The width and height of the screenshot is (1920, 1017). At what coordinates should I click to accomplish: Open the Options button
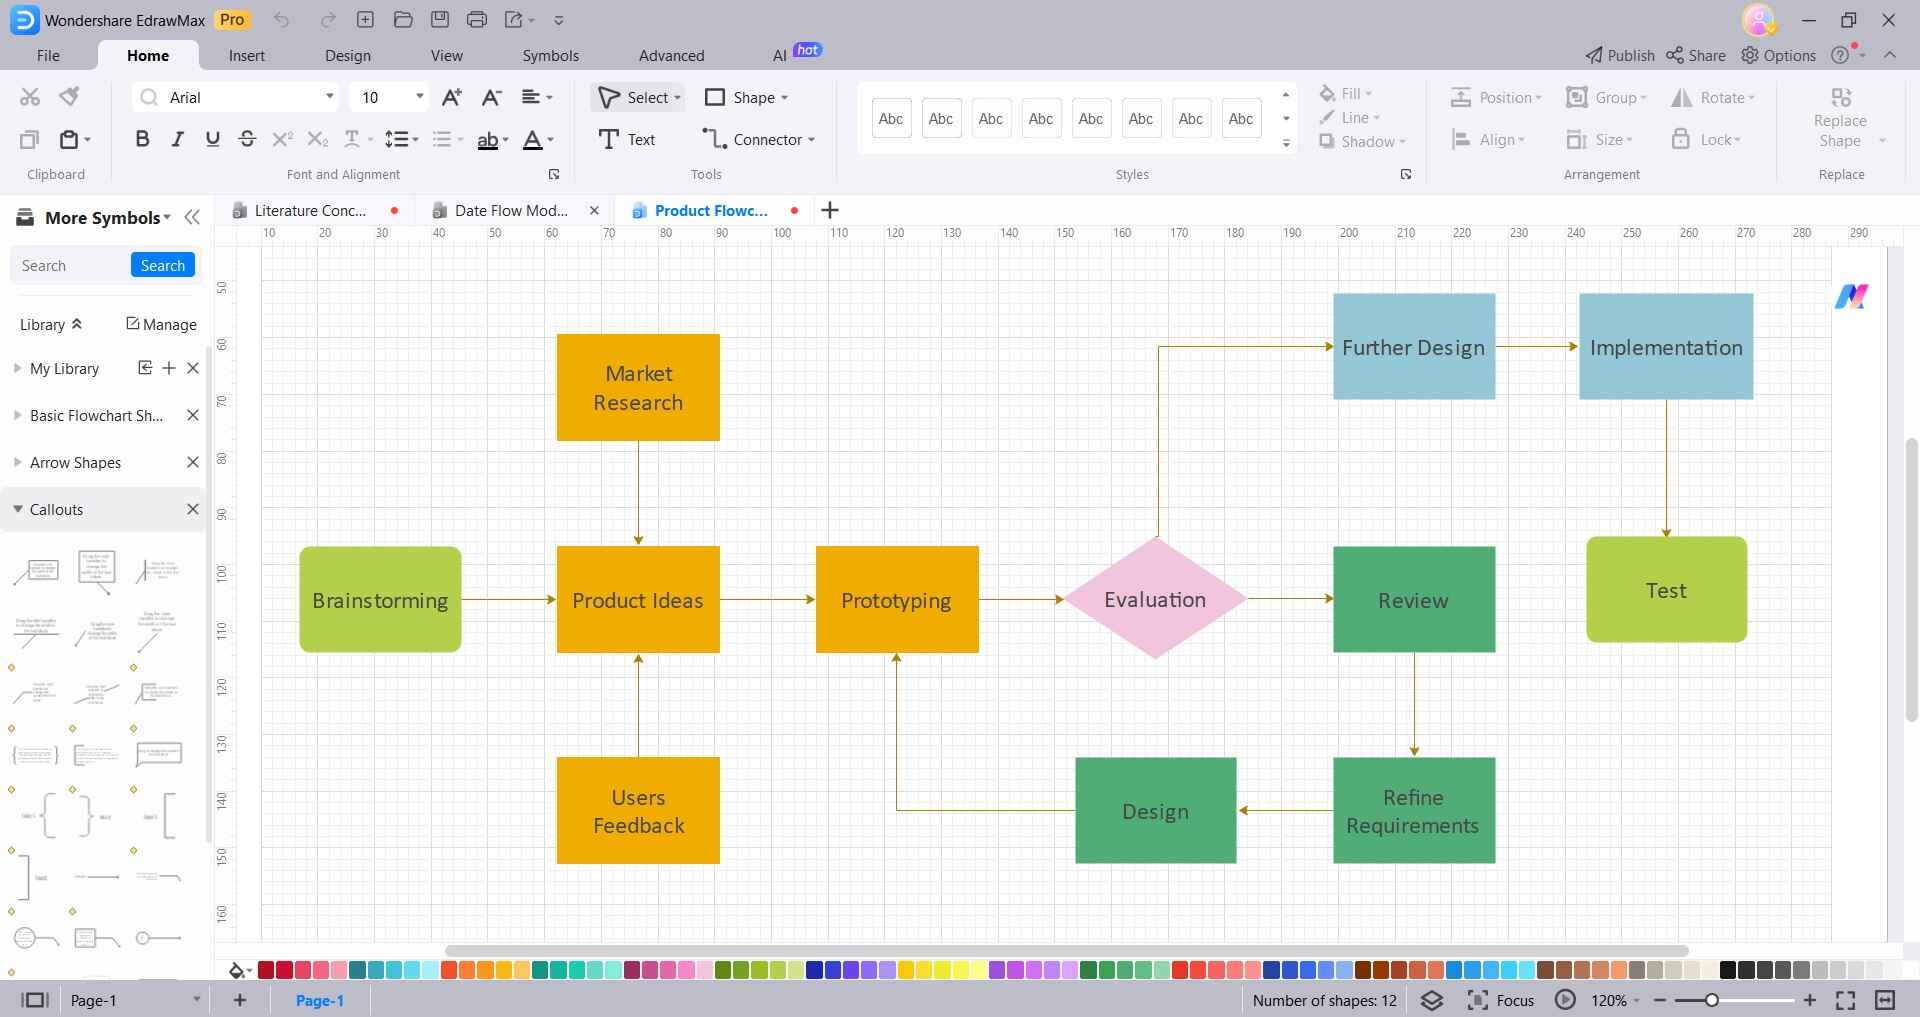[x=1779, y=56]
